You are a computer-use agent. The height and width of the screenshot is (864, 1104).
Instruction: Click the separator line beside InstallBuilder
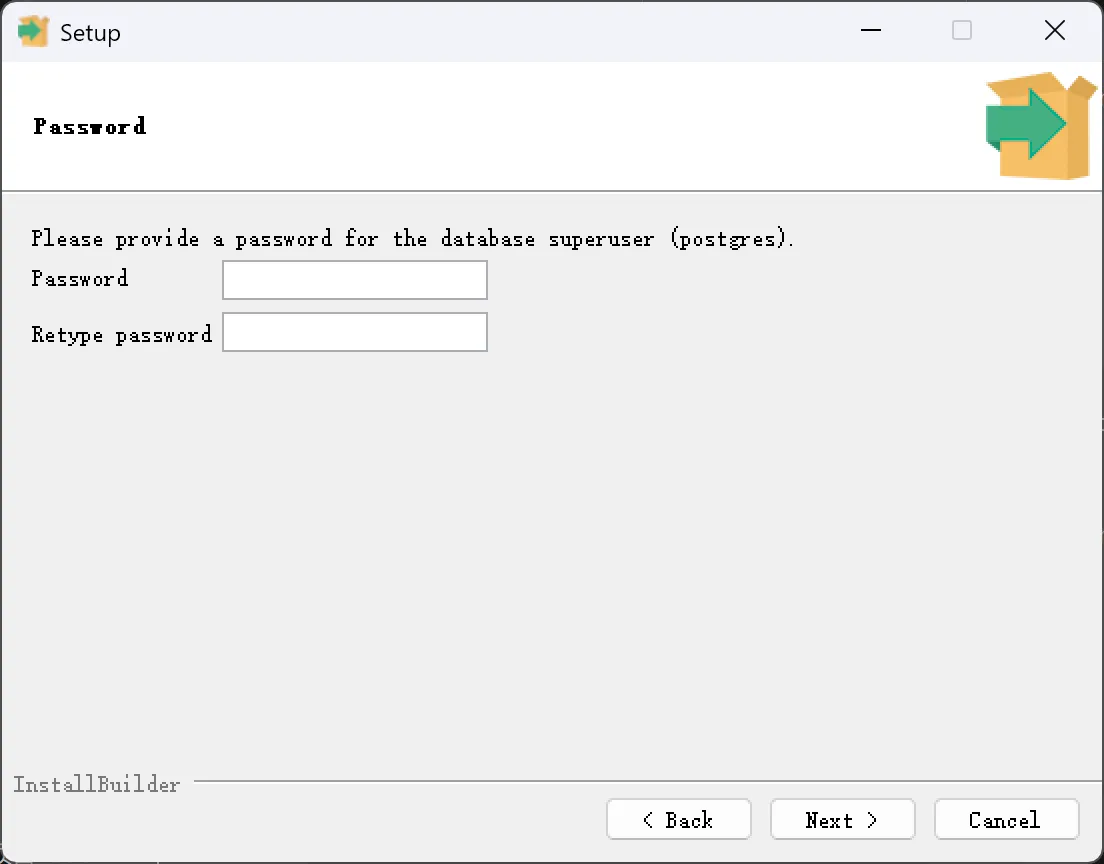coord(648,780)
